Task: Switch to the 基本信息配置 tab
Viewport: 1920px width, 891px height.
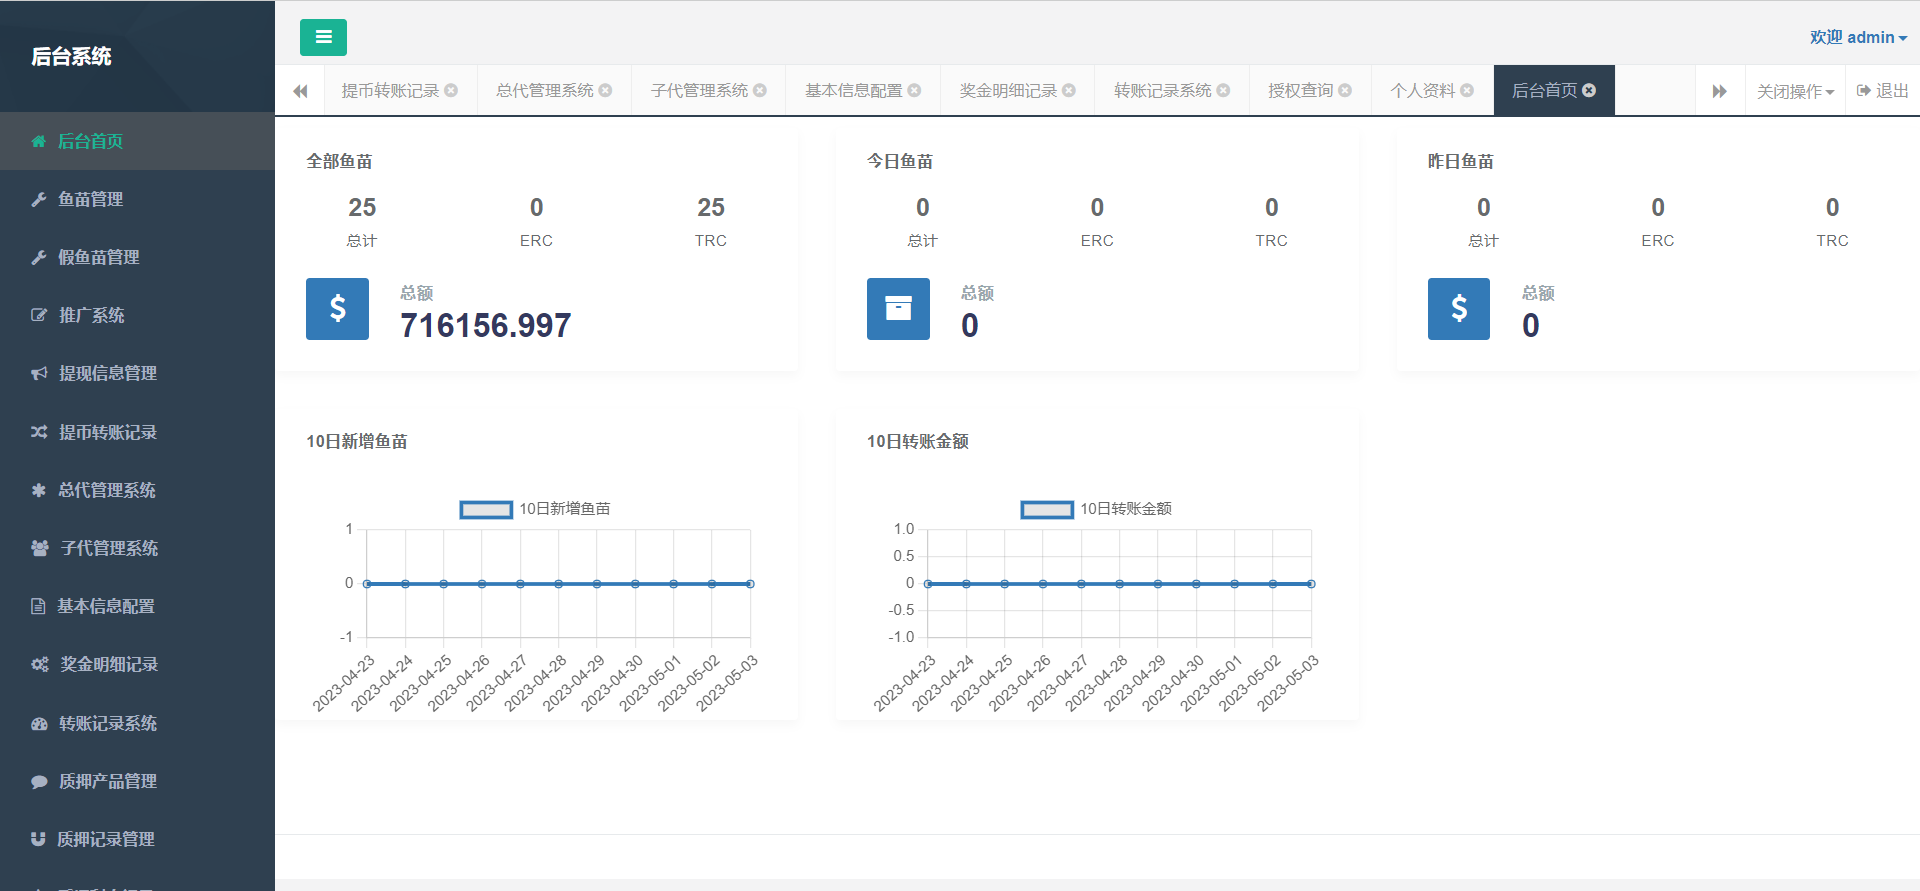Action: (853, 91)
